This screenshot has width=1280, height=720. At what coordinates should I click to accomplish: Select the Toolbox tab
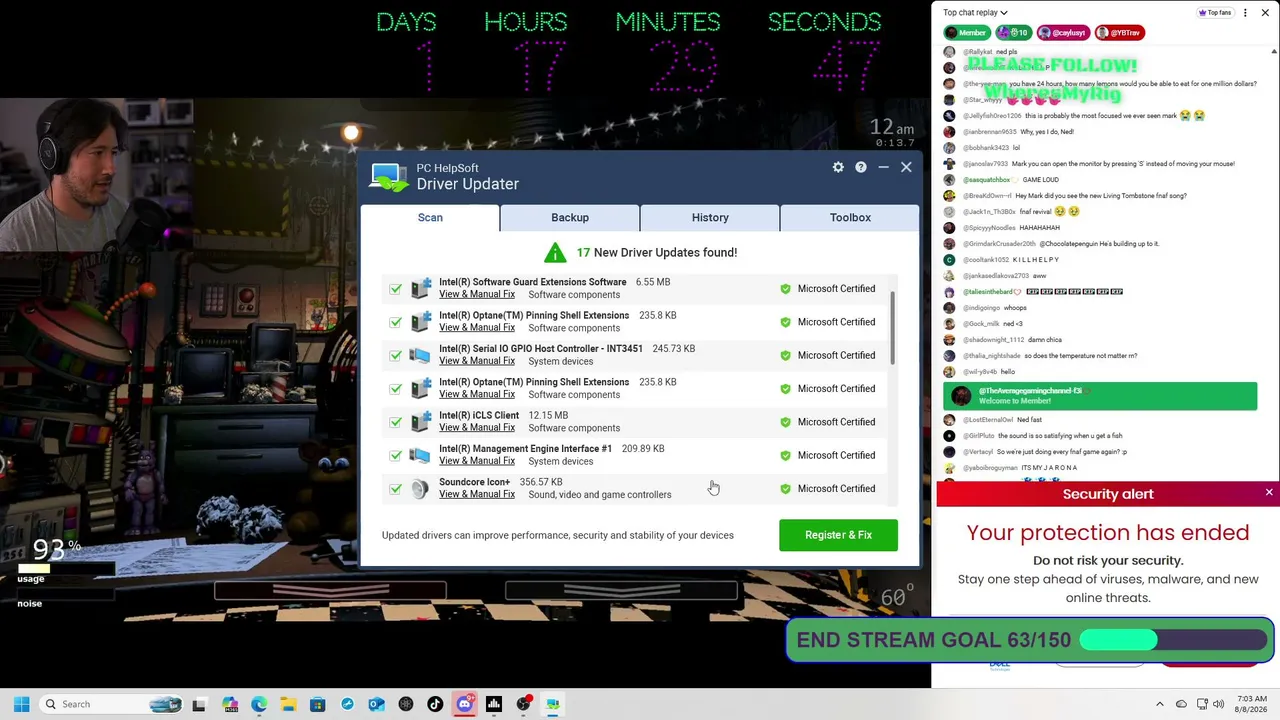(850, 217)
